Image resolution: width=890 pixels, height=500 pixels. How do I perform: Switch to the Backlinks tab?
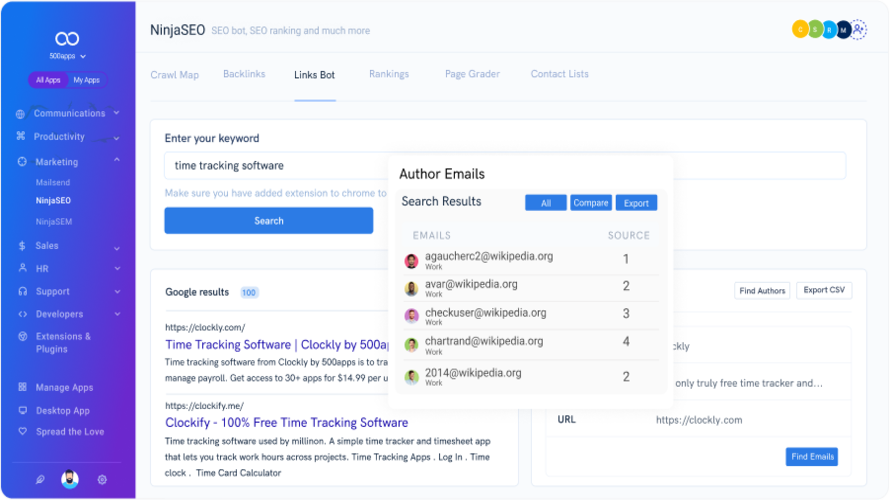(x=244, y=74)
